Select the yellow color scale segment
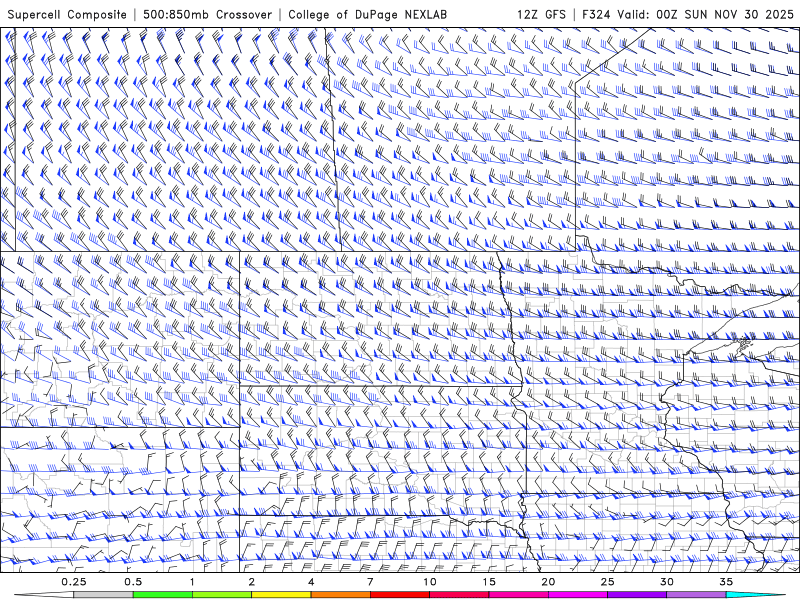Screen dimensions: 800x600 click(x=281, y=595)
